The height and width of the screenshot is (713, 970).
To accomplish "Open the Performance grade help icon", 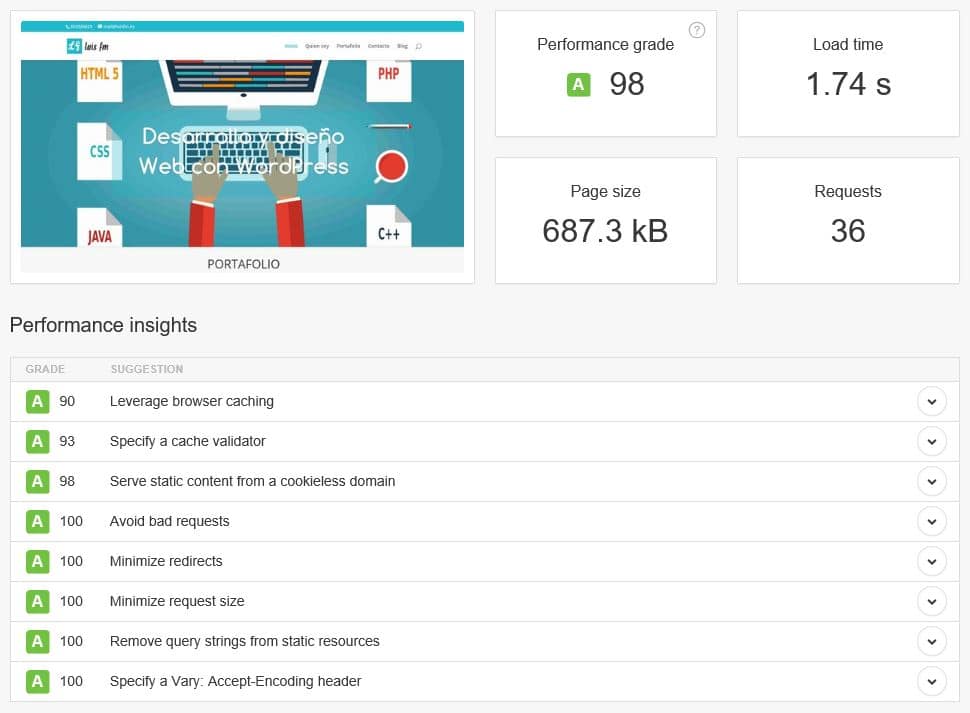I will tap(697, 30).
